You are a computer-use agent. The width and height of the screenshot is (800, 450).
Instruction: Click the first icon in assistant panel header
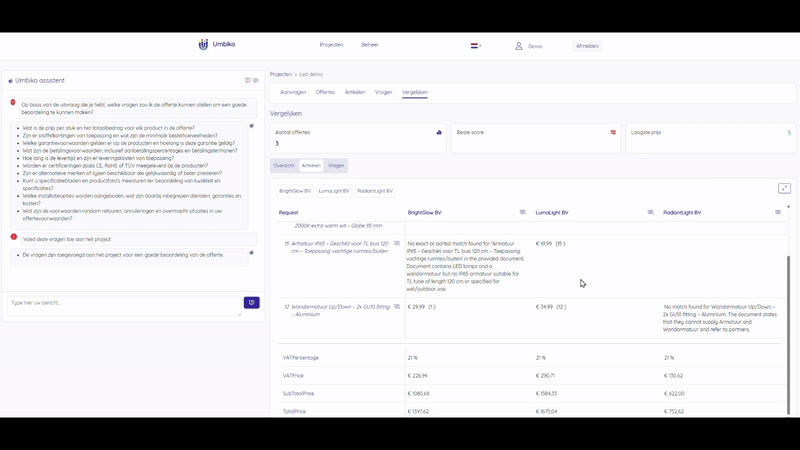pyautogui.click(x=247, y=80)
